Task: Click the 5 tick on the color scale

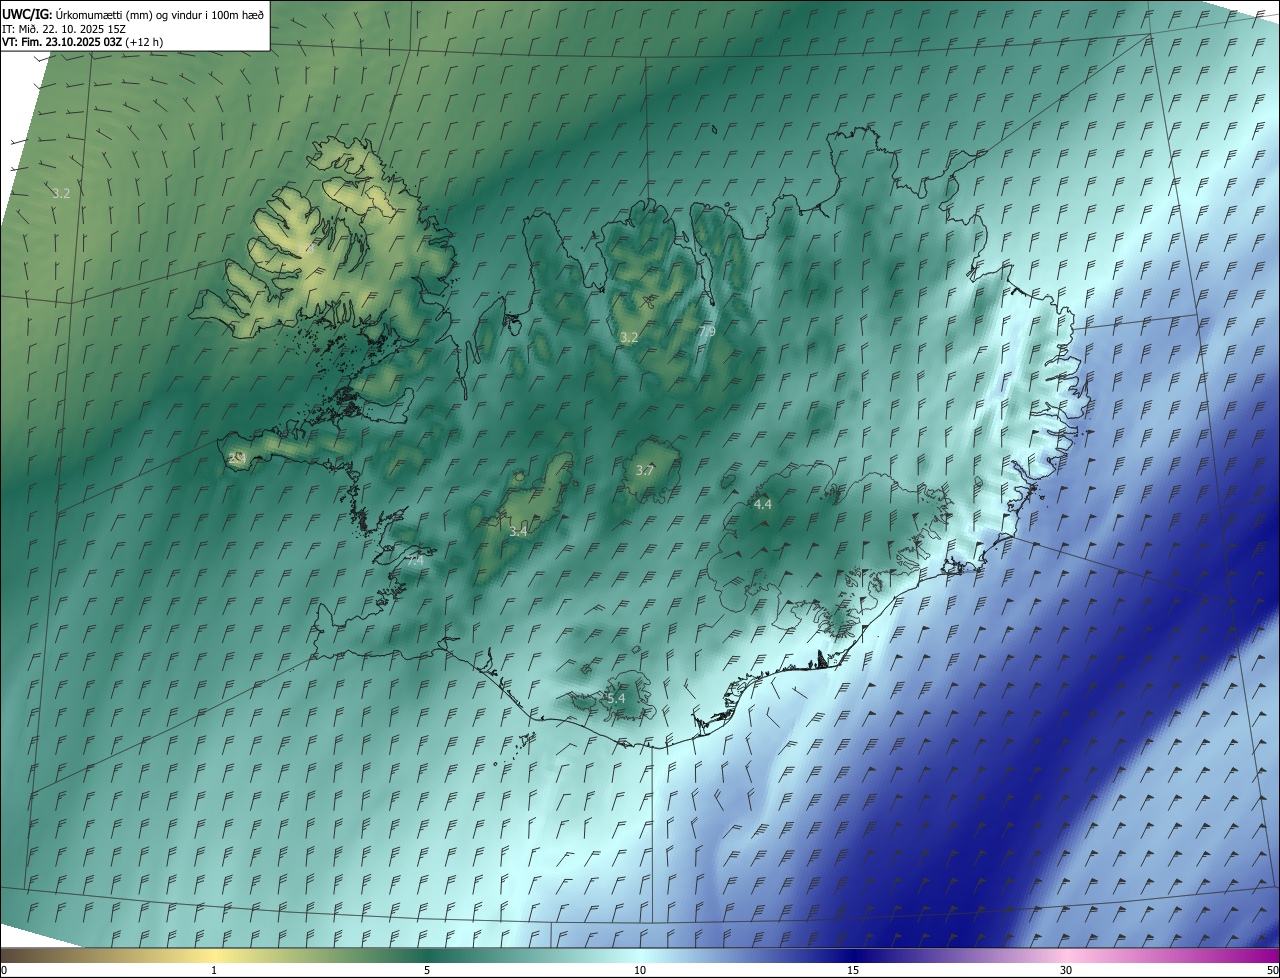Action: (x=427, y=970)
